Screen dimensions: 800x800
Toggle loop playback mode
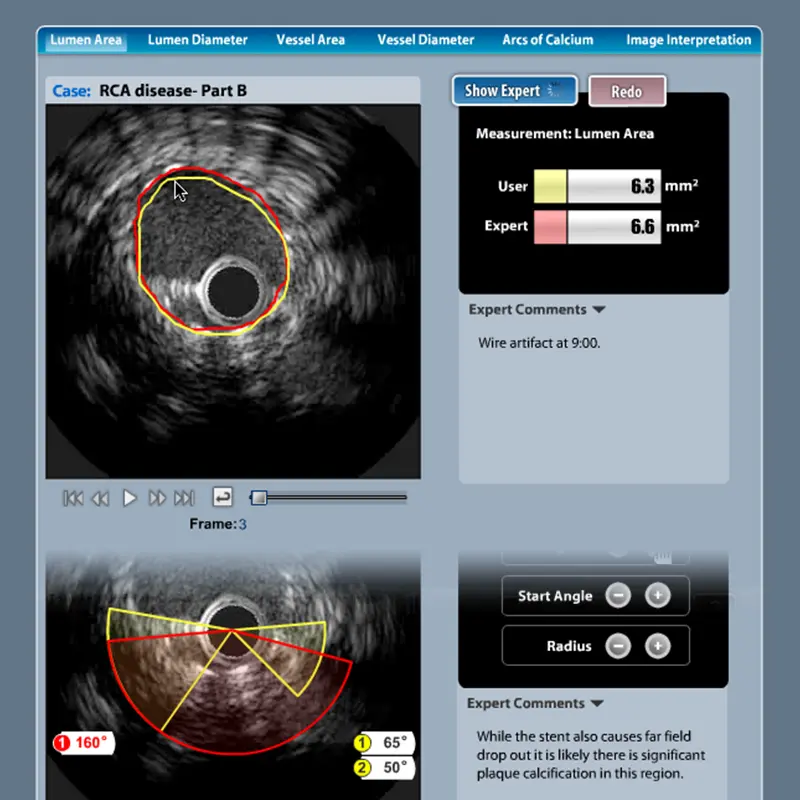(x=222, y=497)
